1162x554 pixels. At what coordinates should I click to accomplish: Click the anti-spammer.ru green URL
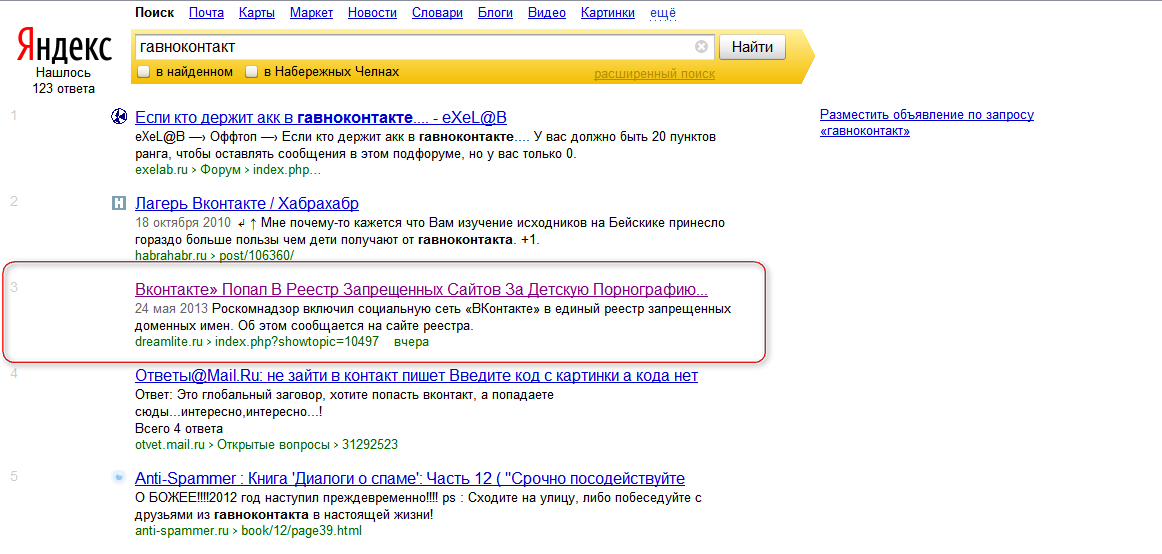coord(182,531)
